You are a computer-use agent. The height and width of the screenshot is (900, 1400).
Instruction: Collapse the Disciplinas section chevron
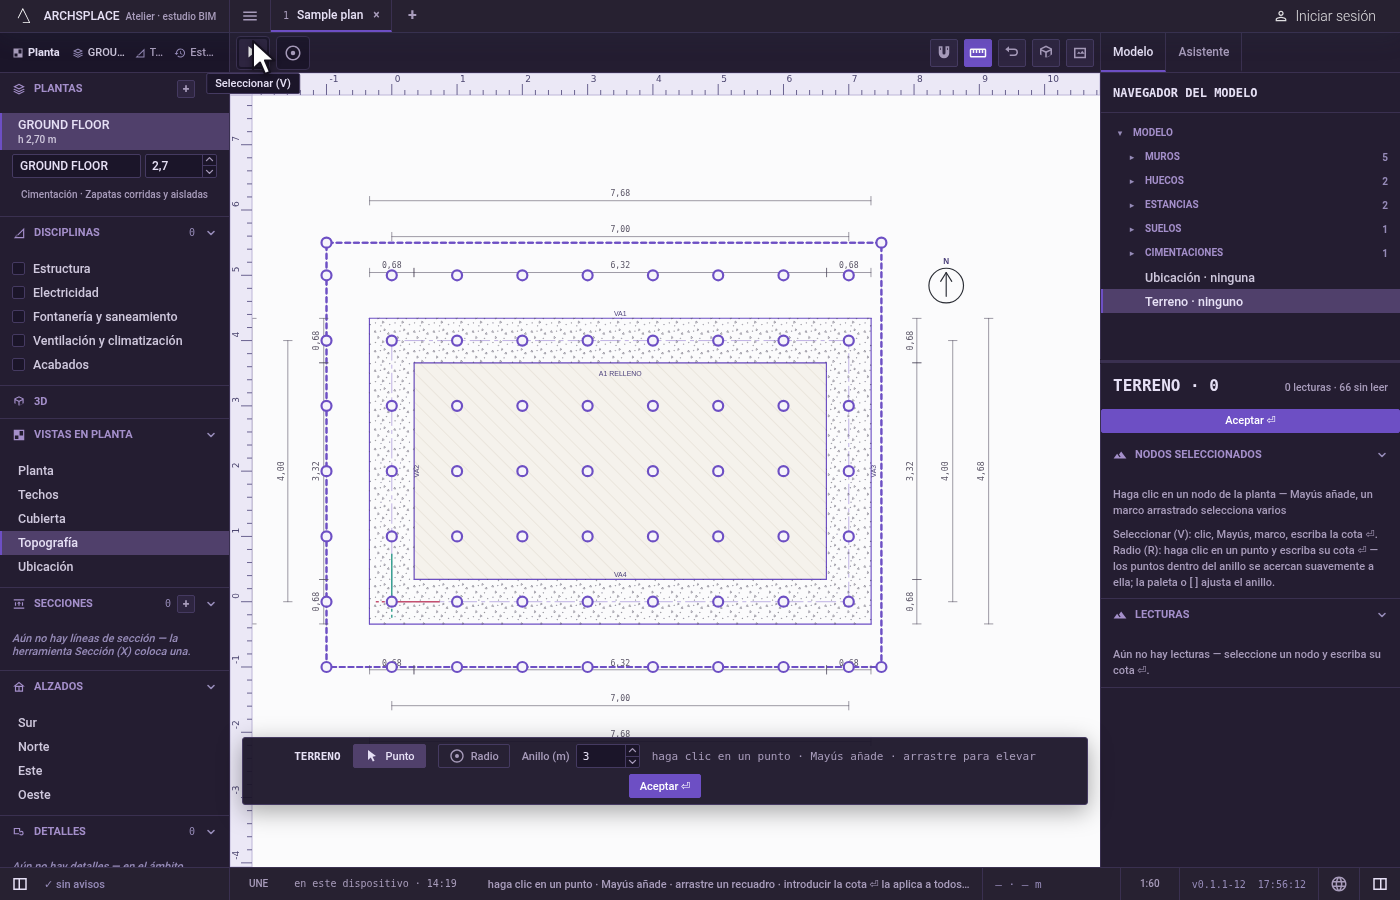point(211,233)
